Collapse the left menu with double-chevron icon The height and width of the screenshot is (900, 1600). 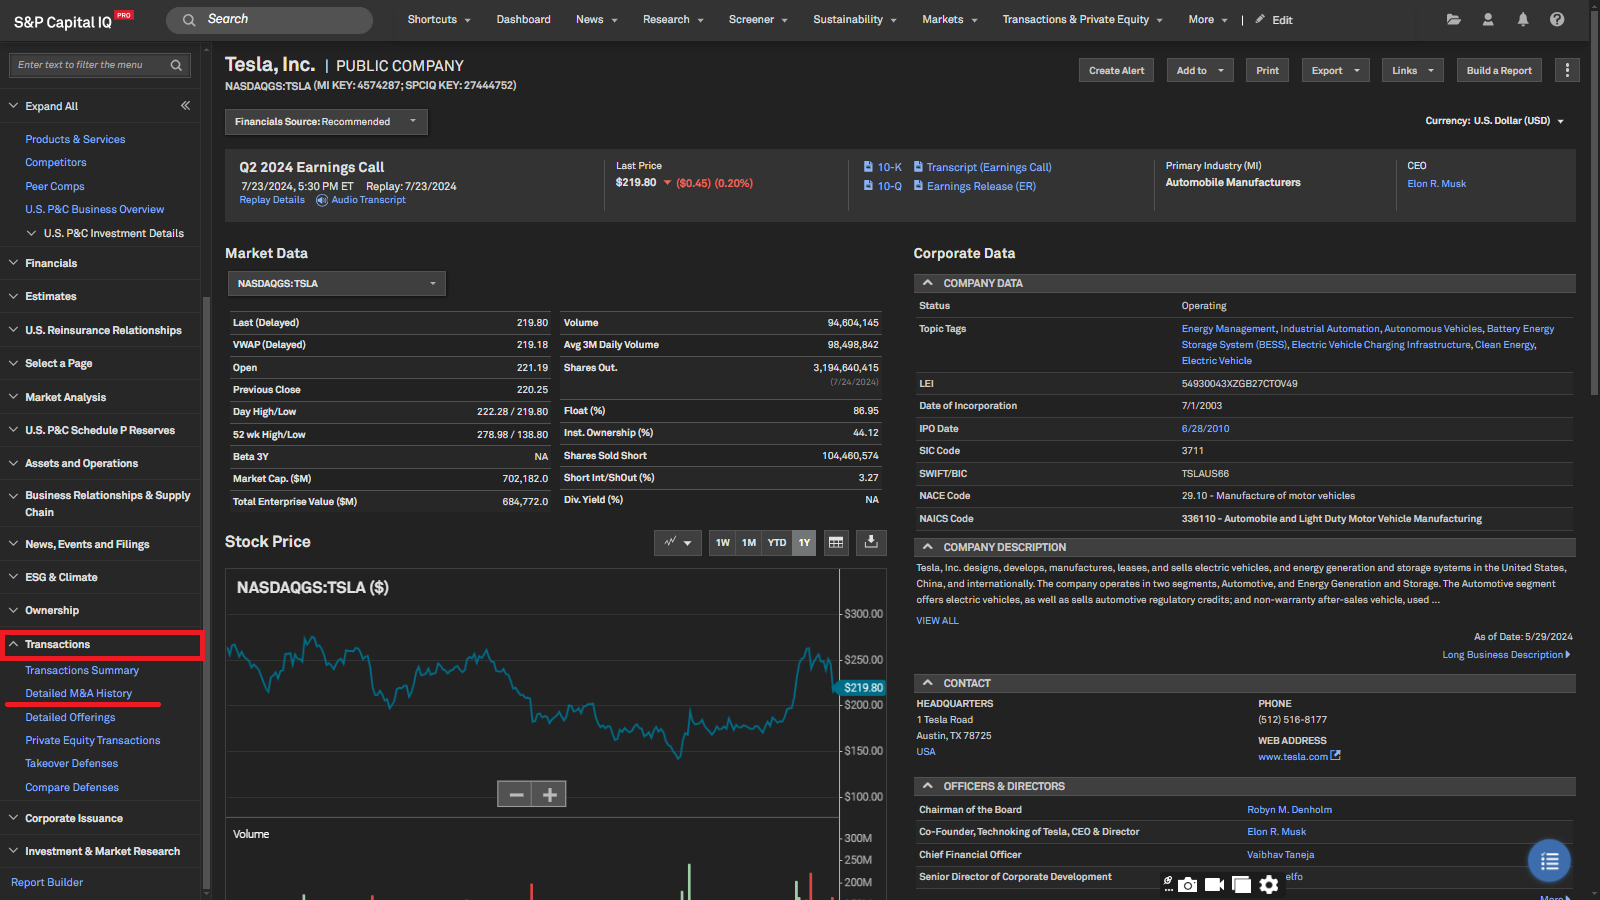click(x=185, y=105)
